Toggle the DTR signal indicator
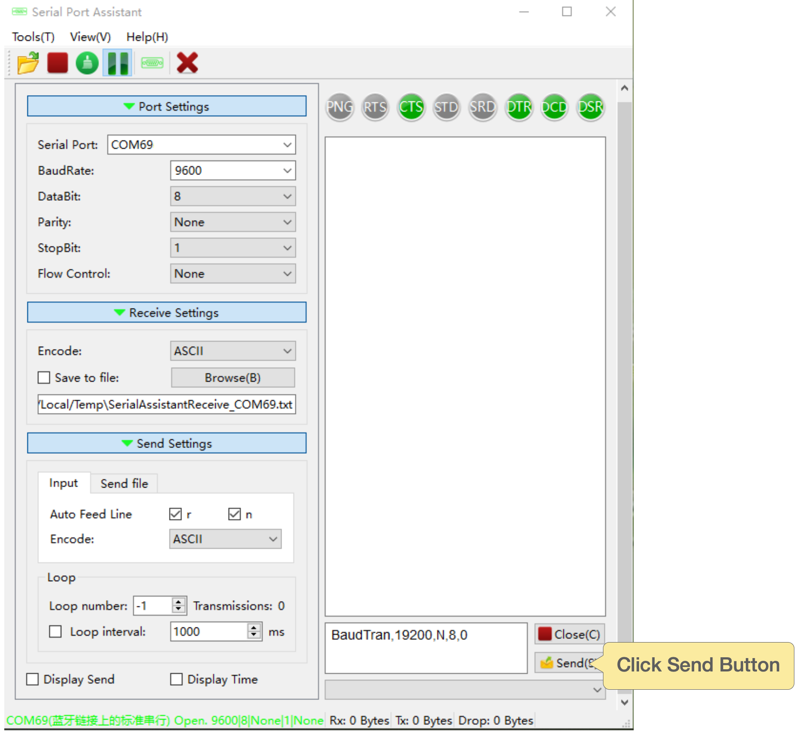 pyautogui.click(x=518, y=107)
